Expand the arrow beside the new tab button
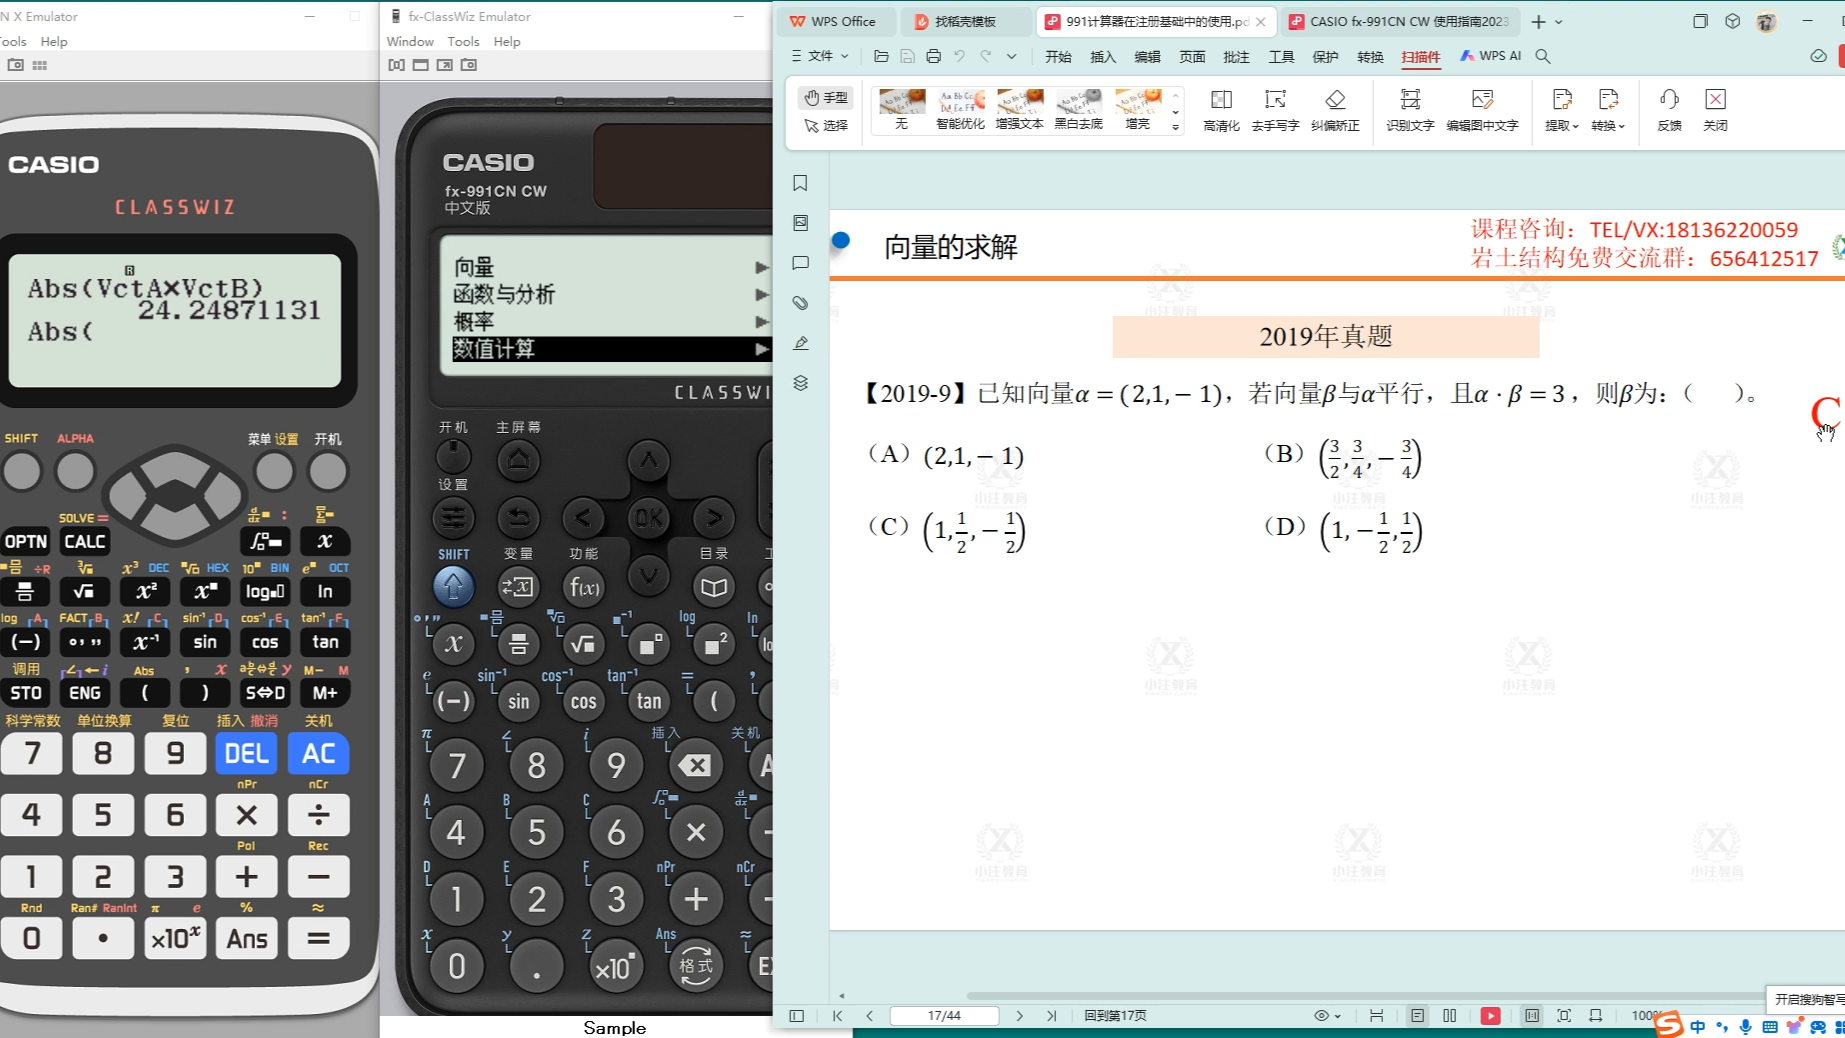Viewport: 1845px width, 1038px height. click(1559, 21)
